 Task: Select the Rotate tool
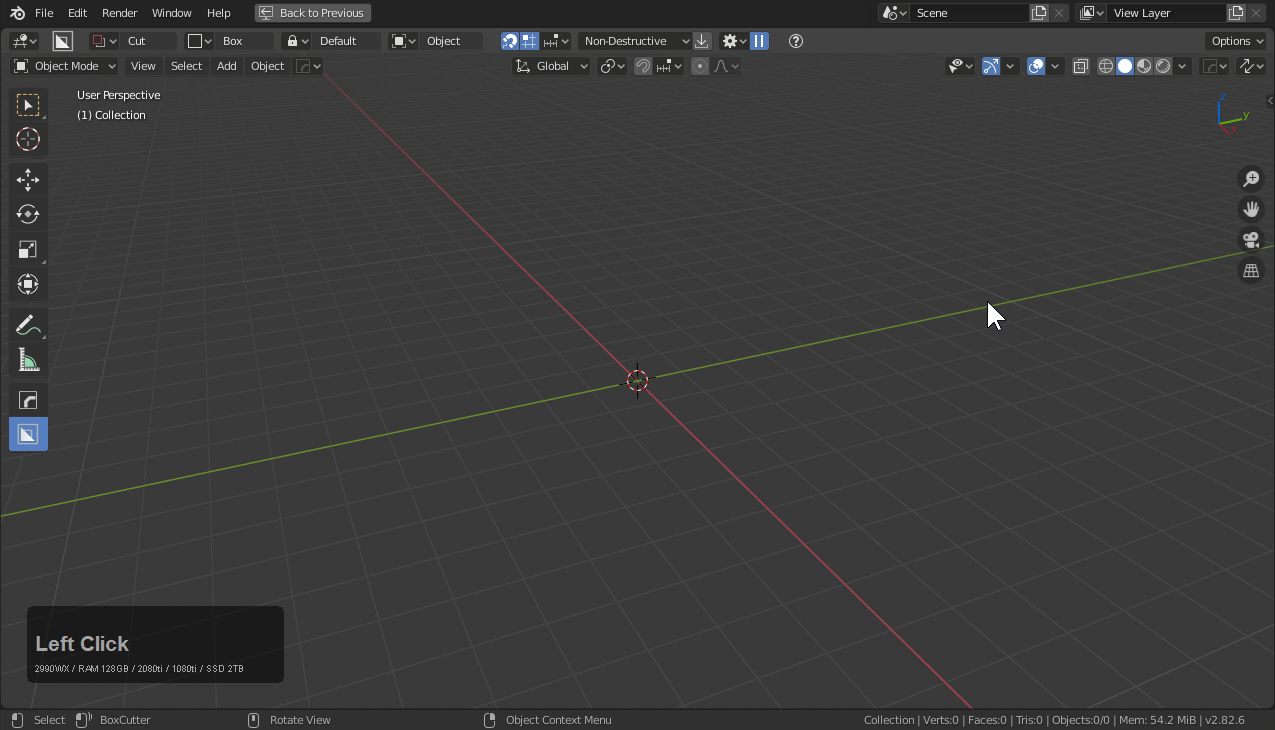(28, 214)
